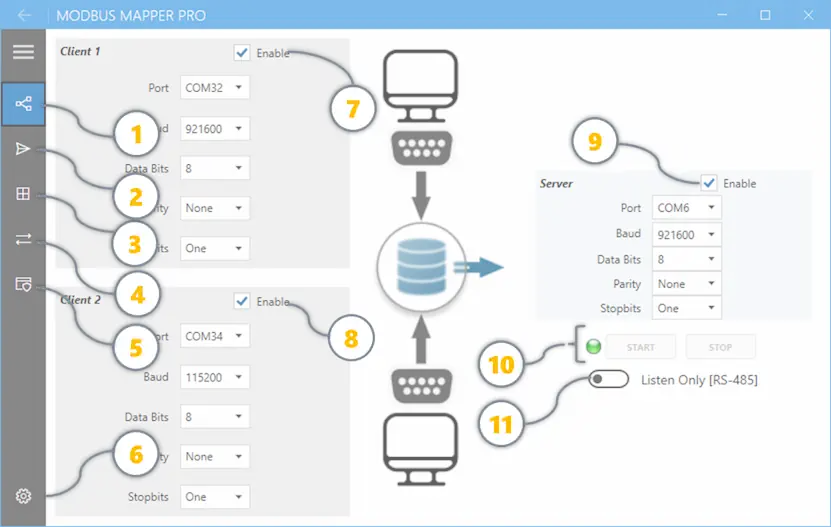
Task: Open Server Parity None dropdown
Action: [686, 284]
